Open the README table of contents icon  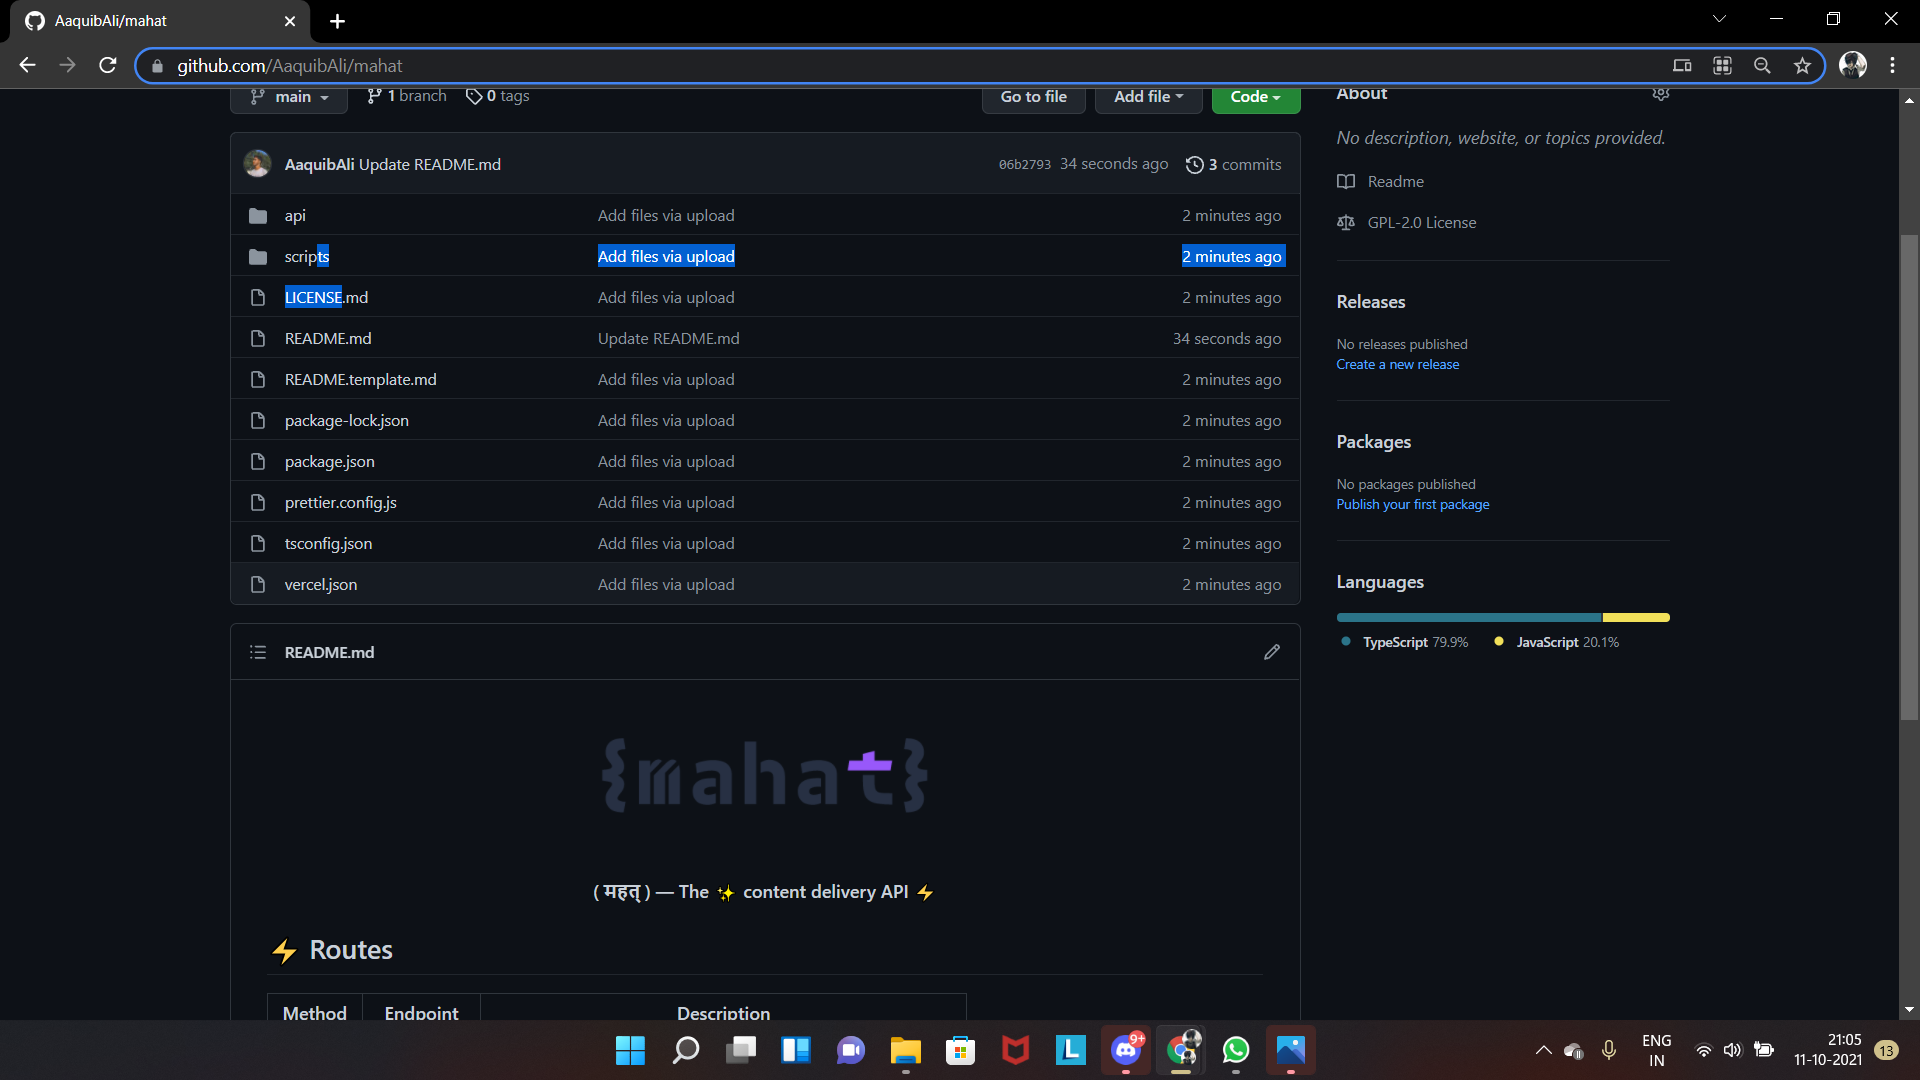[258, 652]
